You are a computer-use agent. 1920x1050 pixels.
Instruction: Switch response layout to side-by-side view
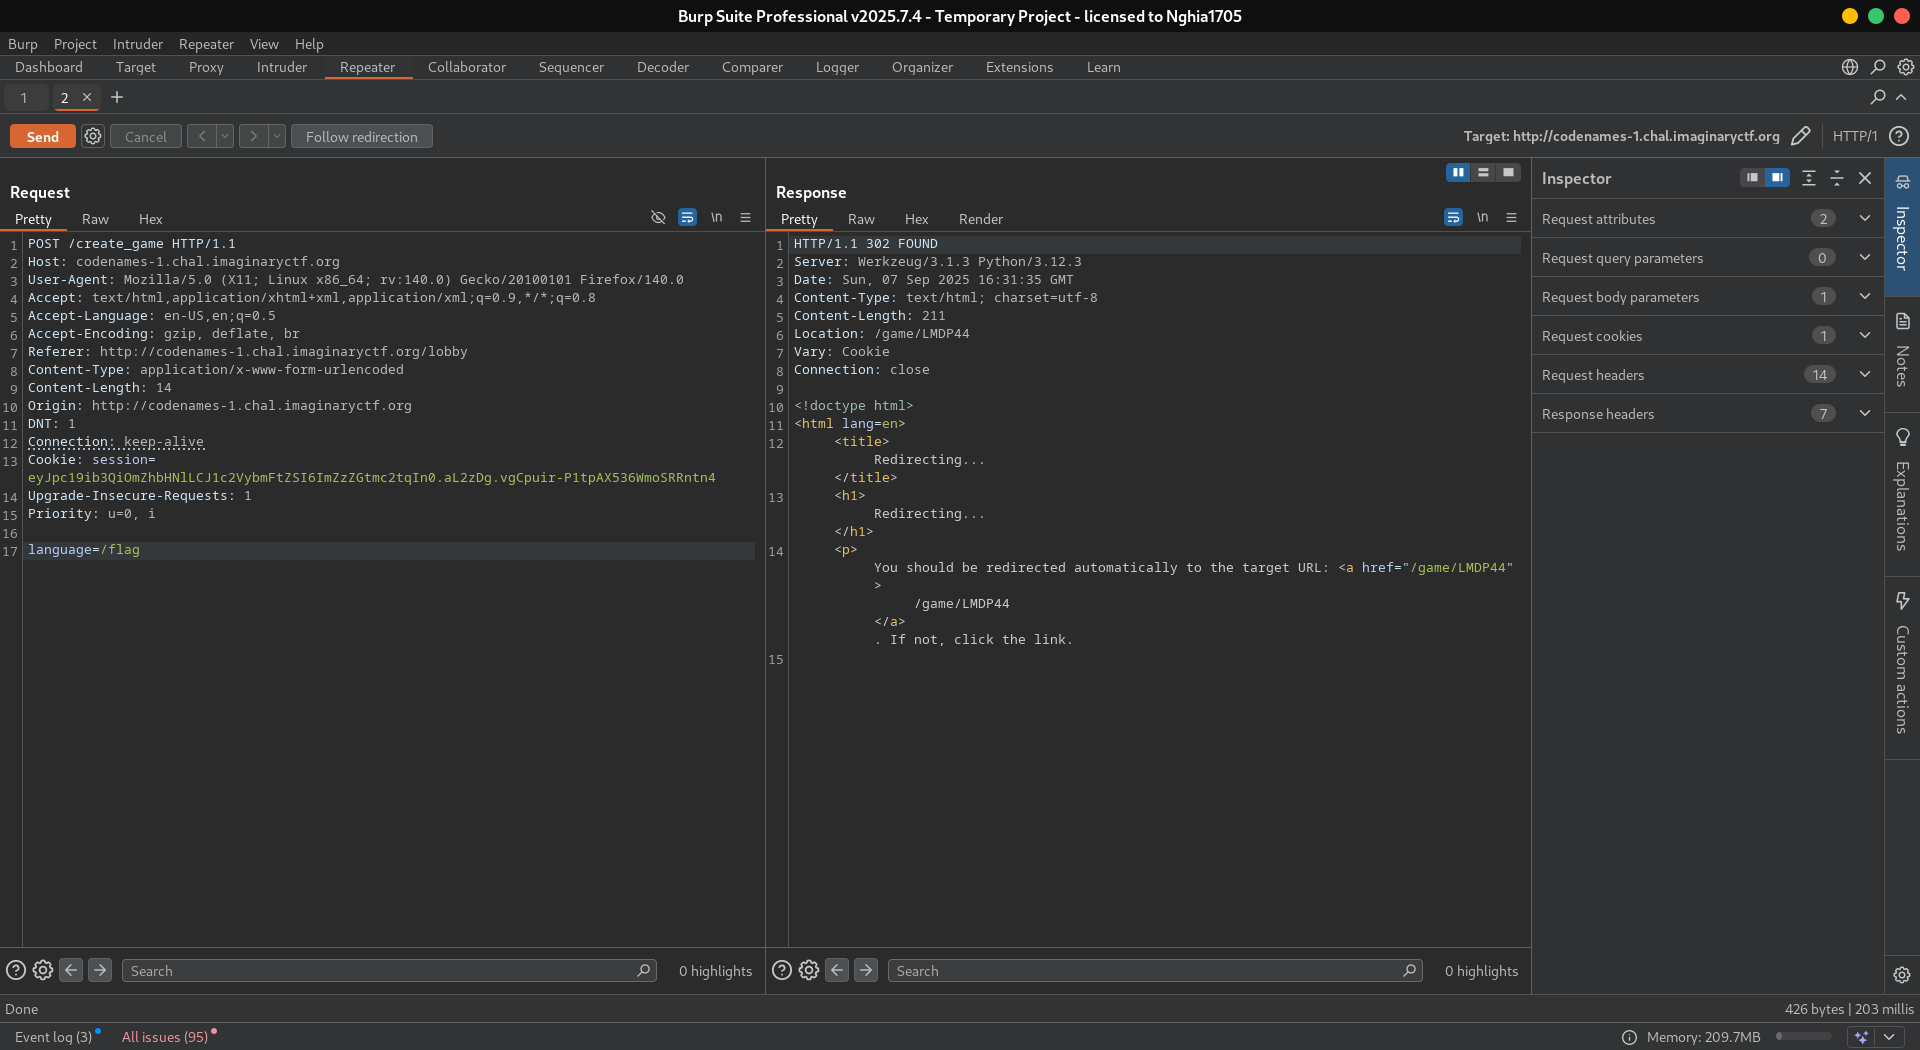(1458, 173)
